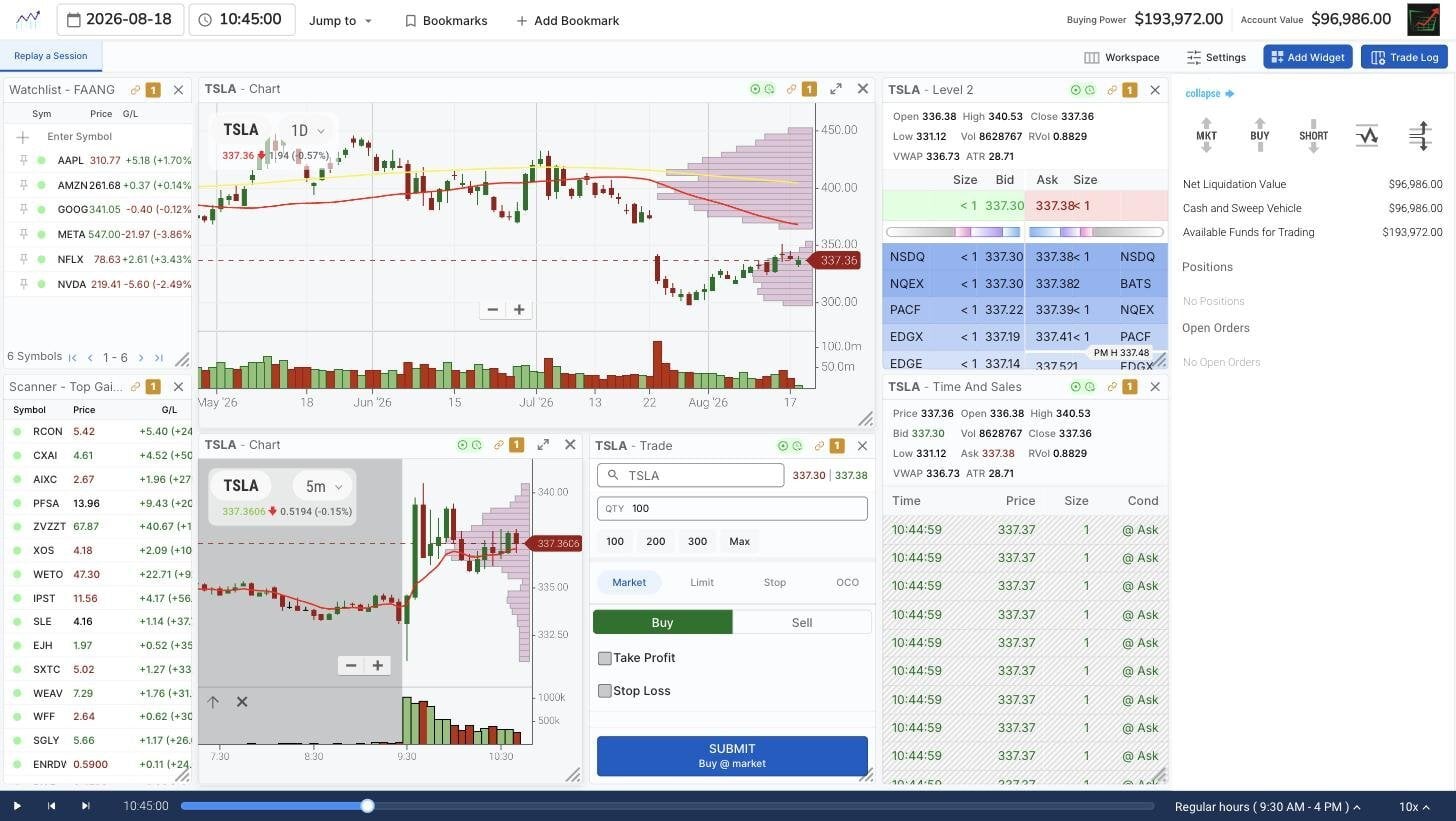Pin the AAPL row in Watchlist
The image size is (1456, 821).
tap(22, 160)
